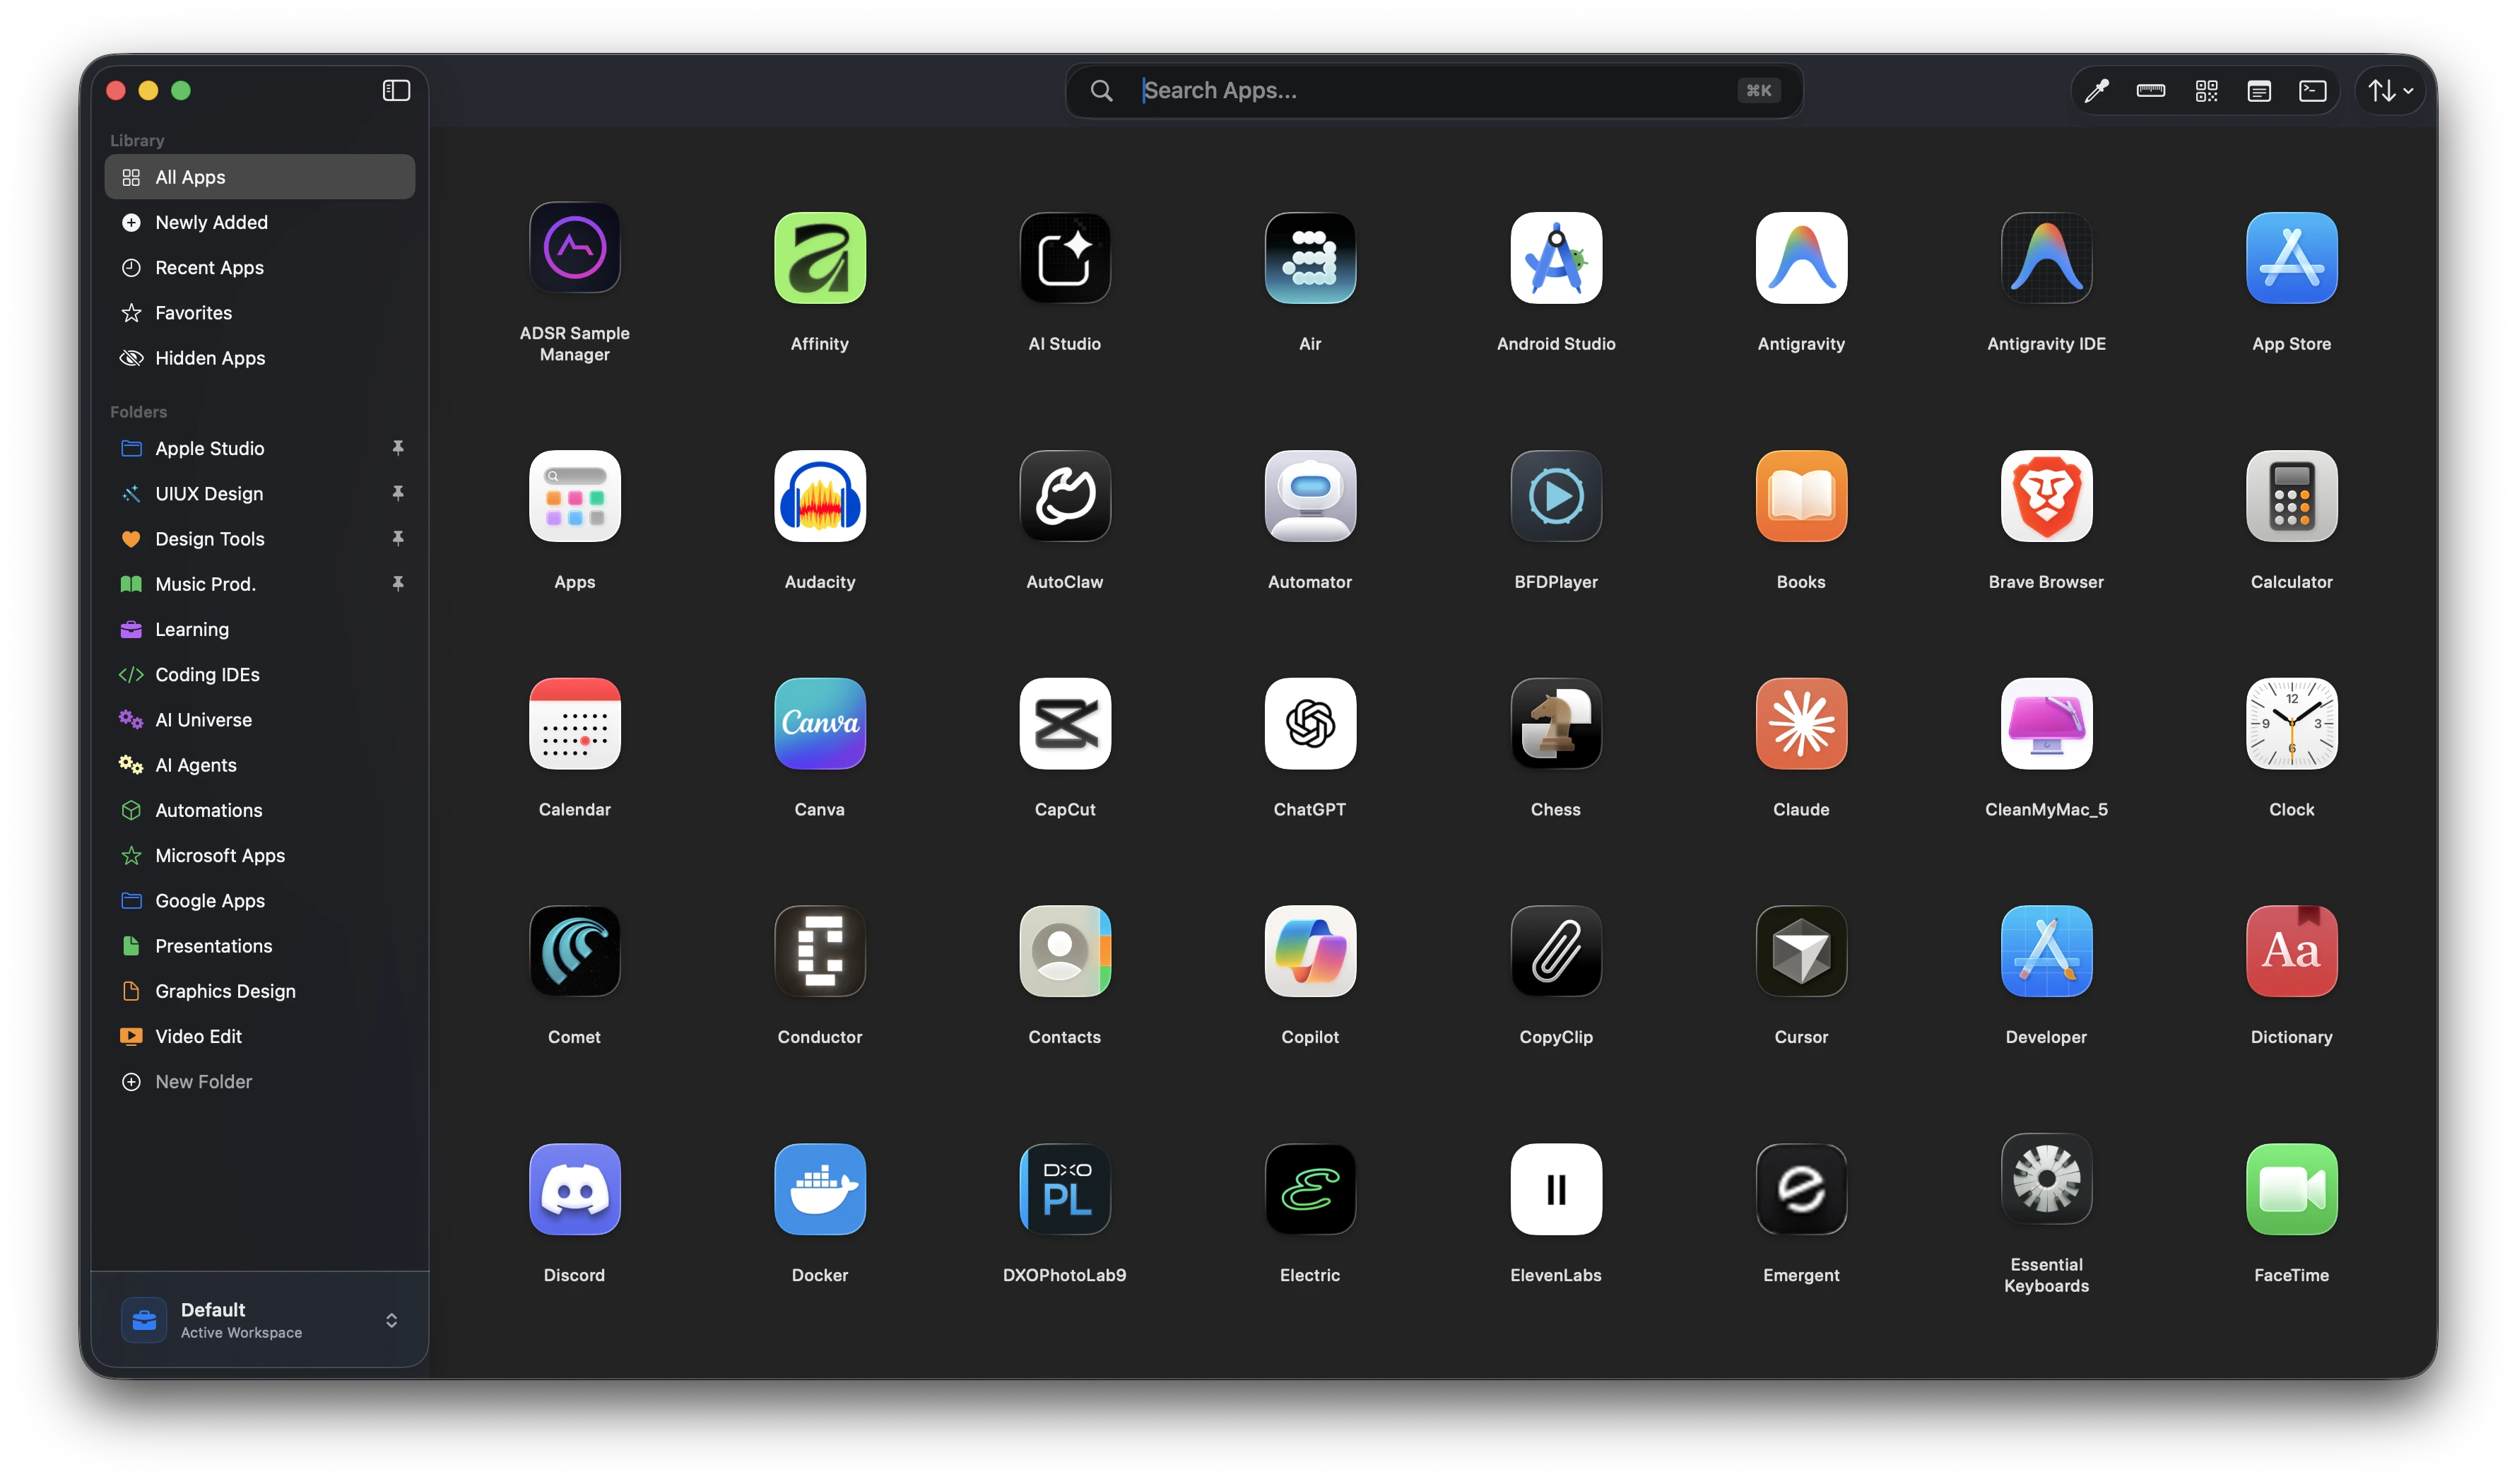The image size is (2517, 1484).
Task: Open the eyedropper color picker tool
Action: (x=2096, y=91)
